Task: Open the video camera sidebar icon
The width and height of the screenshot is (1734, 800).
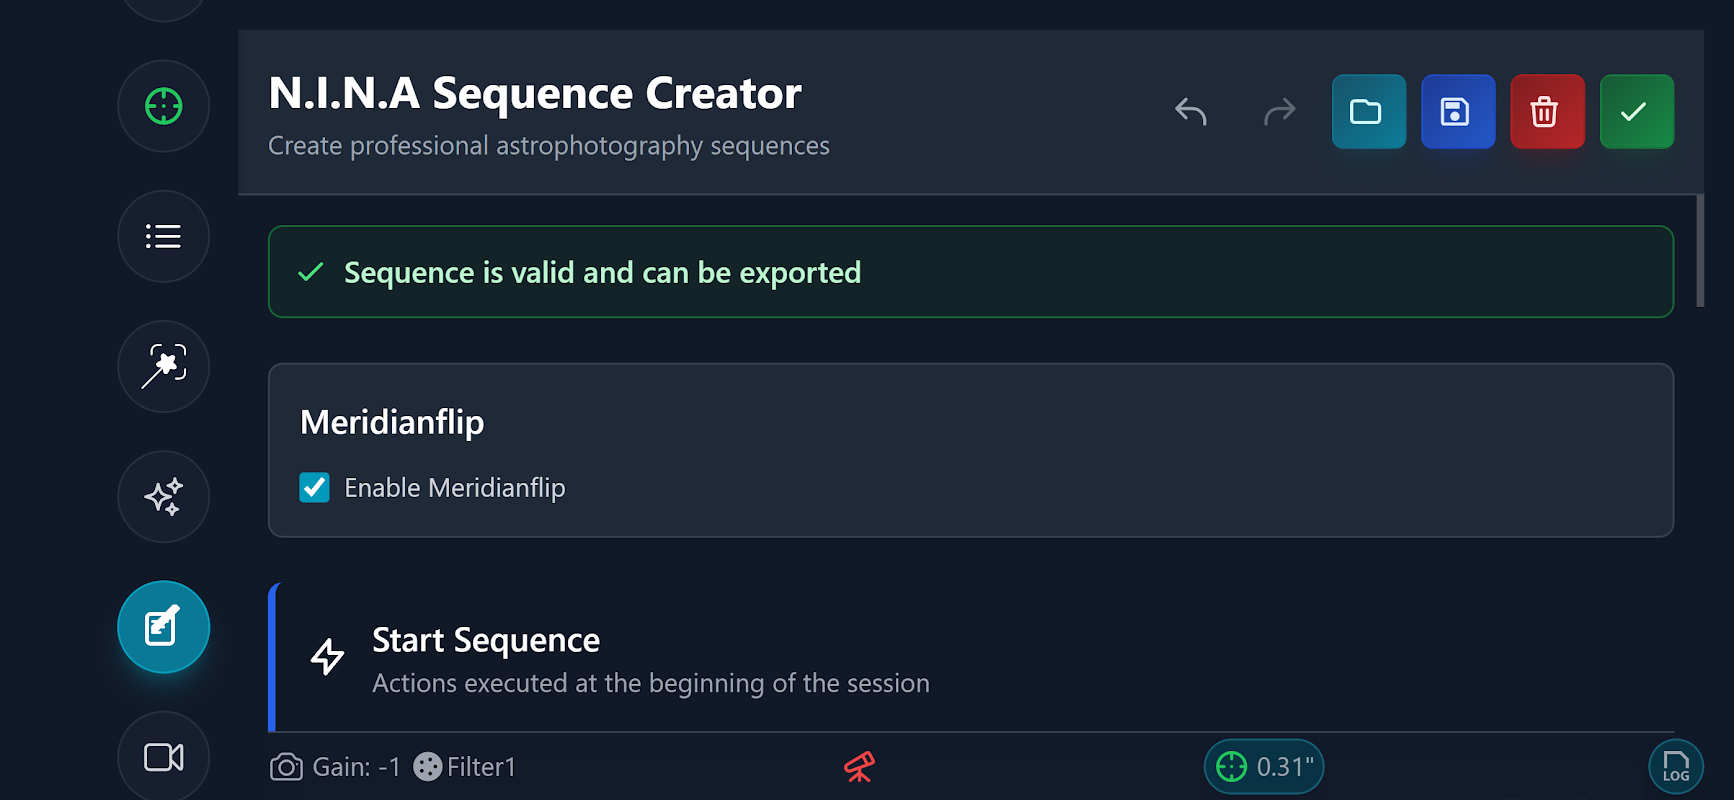Action: point(163,757)
